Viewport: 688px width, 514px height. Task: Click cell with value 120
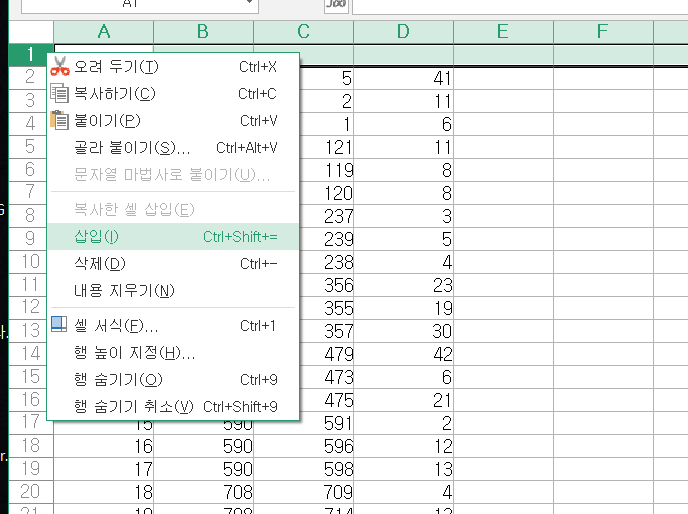click(x=326, y=193)
